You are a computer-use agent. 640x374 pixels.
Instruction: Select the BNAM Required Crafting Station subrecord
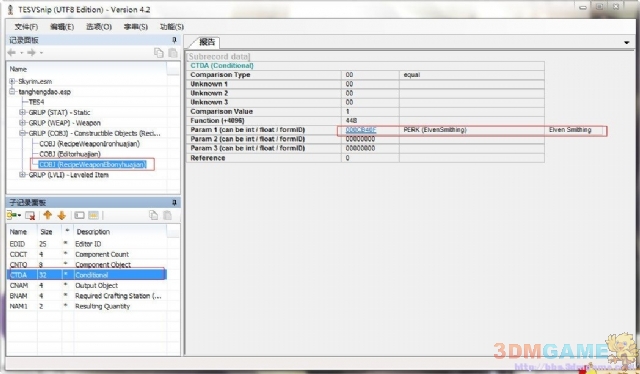[87, 296]
